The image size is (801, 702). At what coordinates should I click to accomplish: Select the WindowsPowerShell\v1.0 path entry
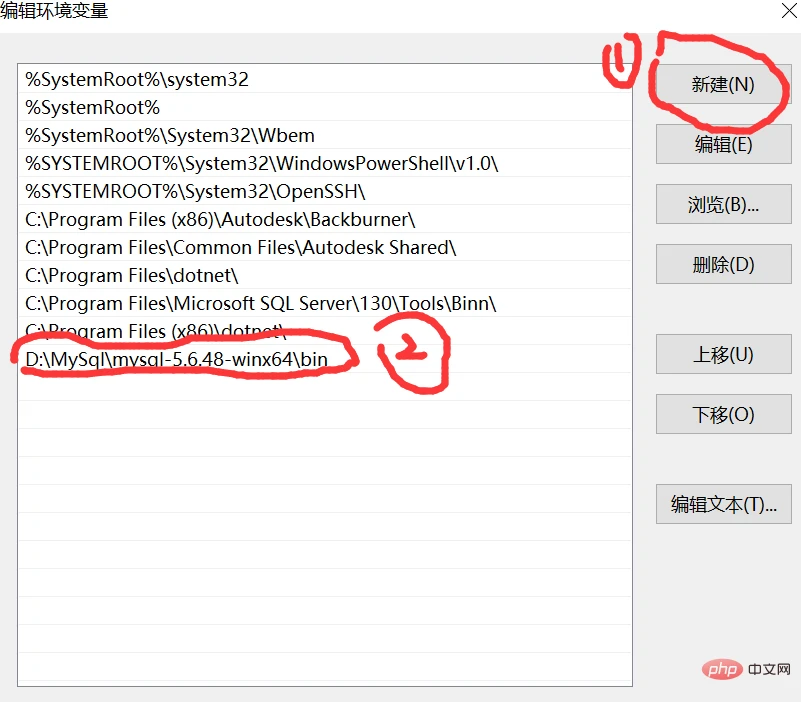[325, 163]
